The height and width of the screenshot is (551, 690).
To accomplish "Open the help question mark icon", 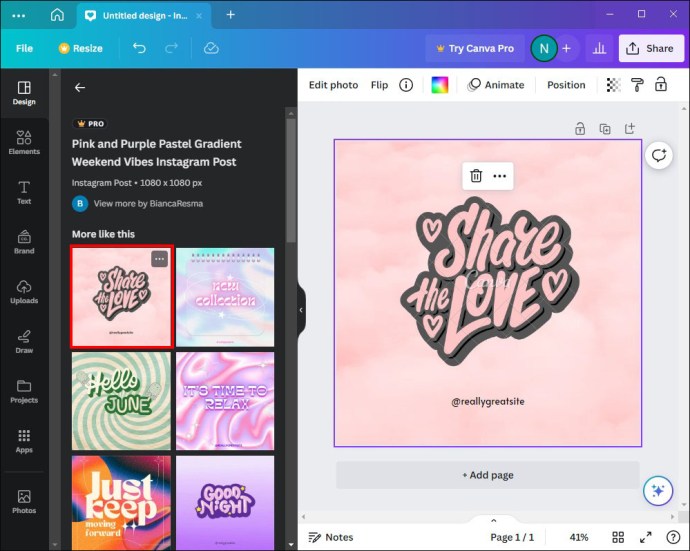I will click(673, 537).
